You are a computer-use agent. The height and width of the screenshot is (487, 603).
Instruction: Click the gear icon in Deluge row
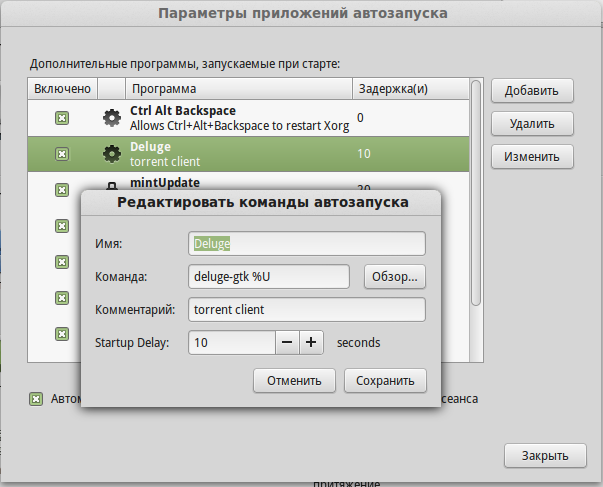click(x=112, y=154)
